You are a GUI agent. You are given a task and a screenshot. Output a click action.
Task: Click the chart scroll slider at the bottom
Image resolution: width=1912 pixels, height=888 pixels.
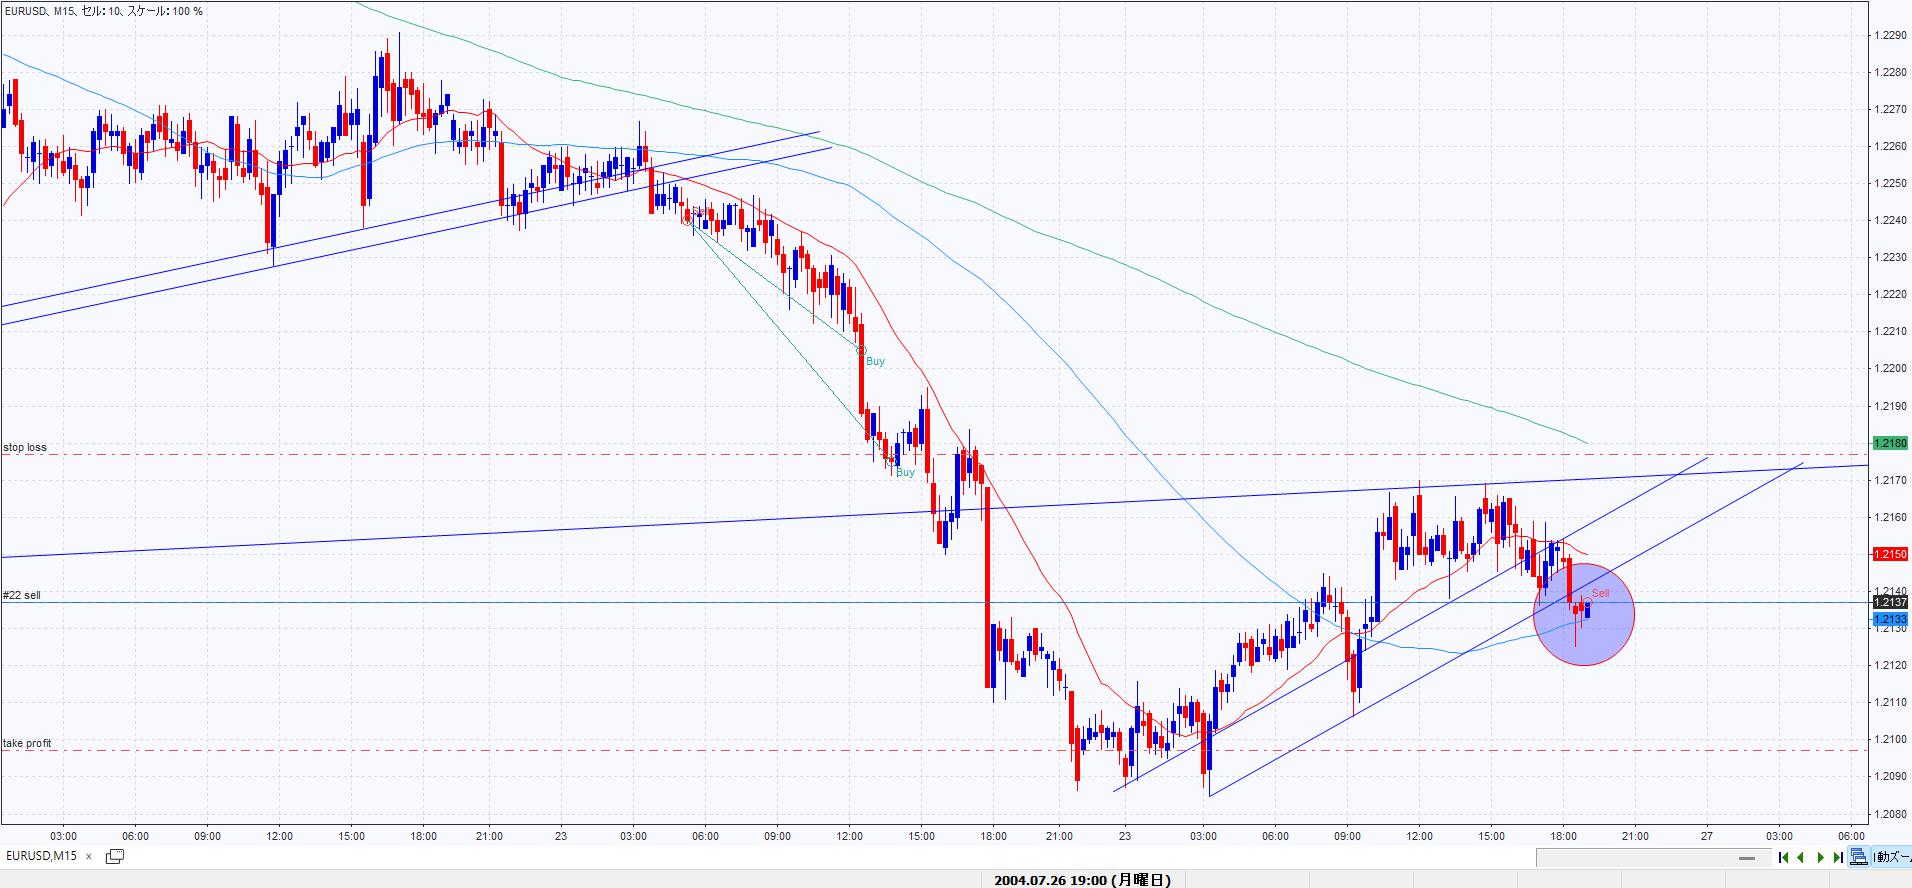(x=1747, y=858)
